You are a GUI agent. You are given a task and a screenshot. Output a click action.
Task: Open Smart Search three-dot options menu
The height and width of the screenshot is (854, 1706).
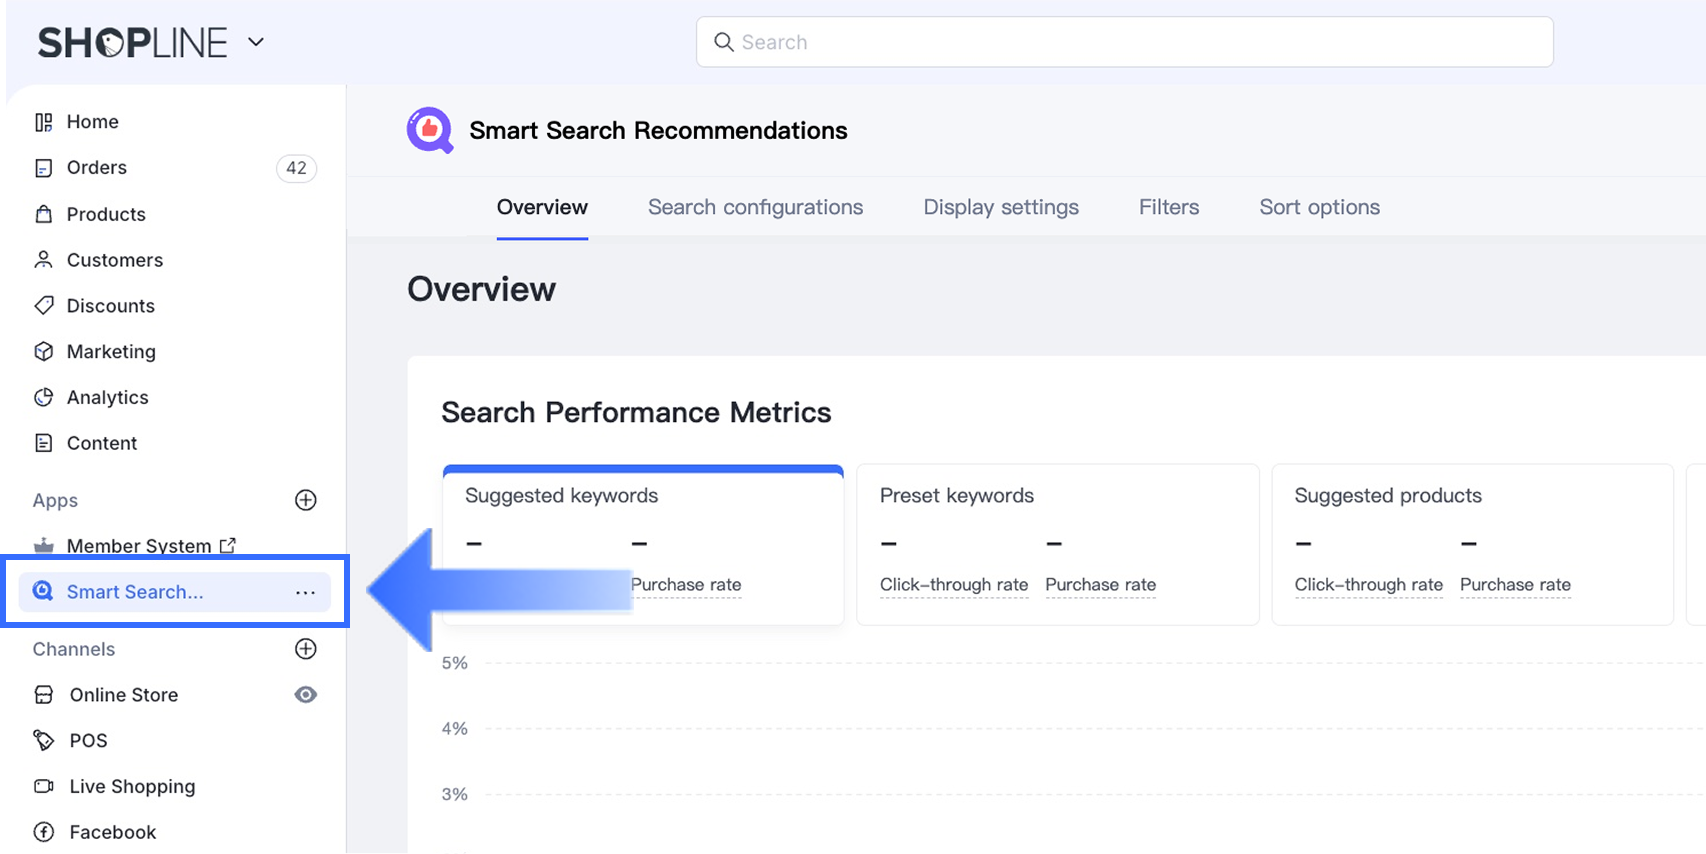click(306, 592)
